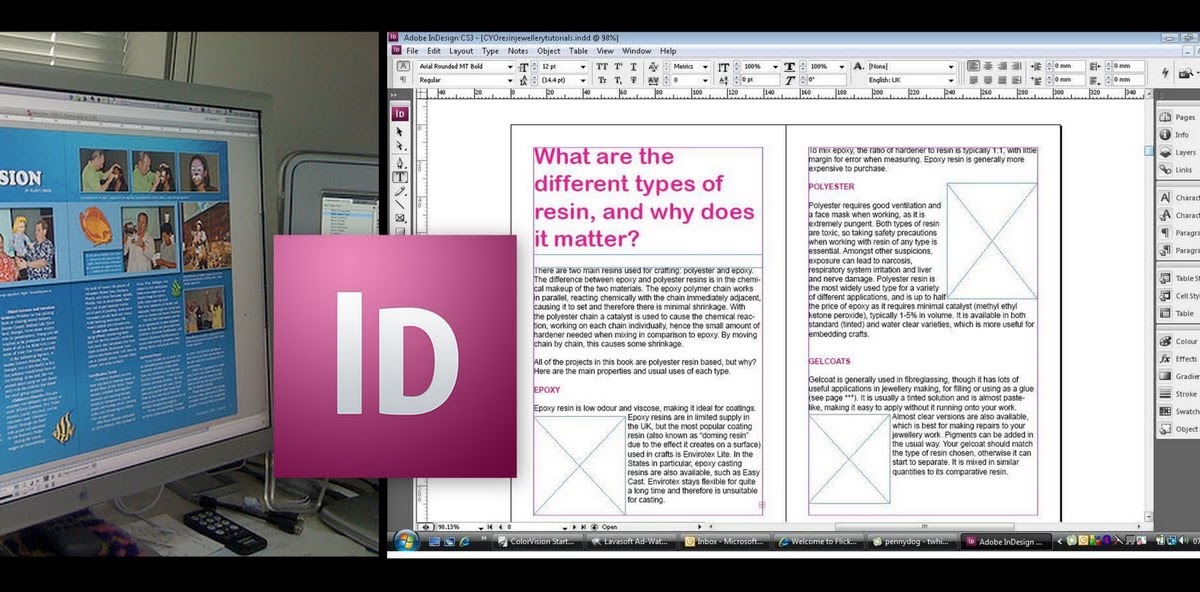
Task: Toggle Small Caps (Tr) formatting
Action: 602,80
